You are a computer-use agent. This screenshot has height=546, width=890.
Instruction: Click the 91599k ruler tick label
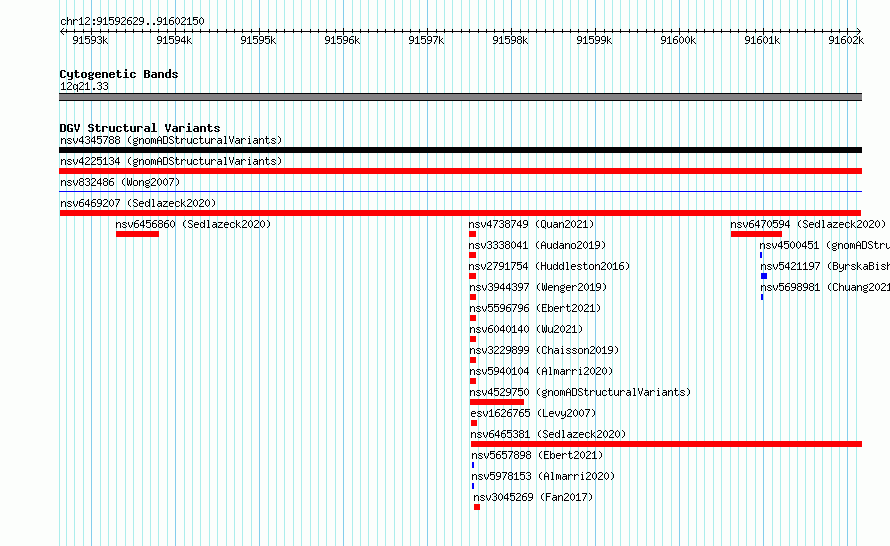594,40
